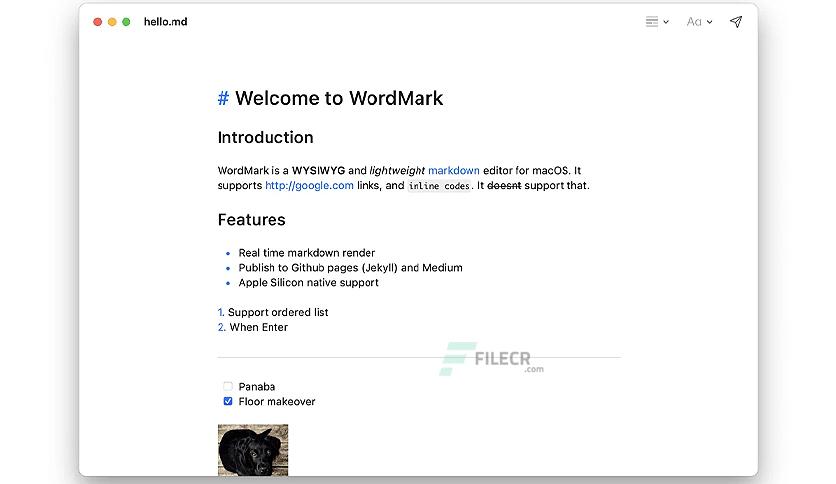Click bullet Apple Silicon native support
Image resolution: width=836 pixels, height=484 pixels.
click(x=308, y=283)
